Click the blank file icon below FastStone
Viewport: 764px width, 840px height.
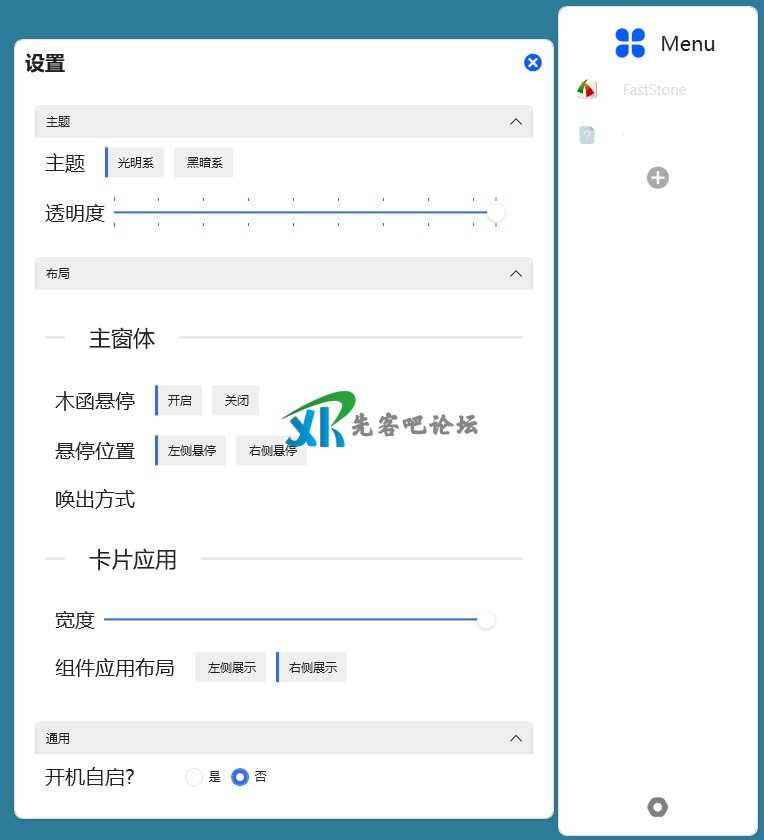coord(587,134)
